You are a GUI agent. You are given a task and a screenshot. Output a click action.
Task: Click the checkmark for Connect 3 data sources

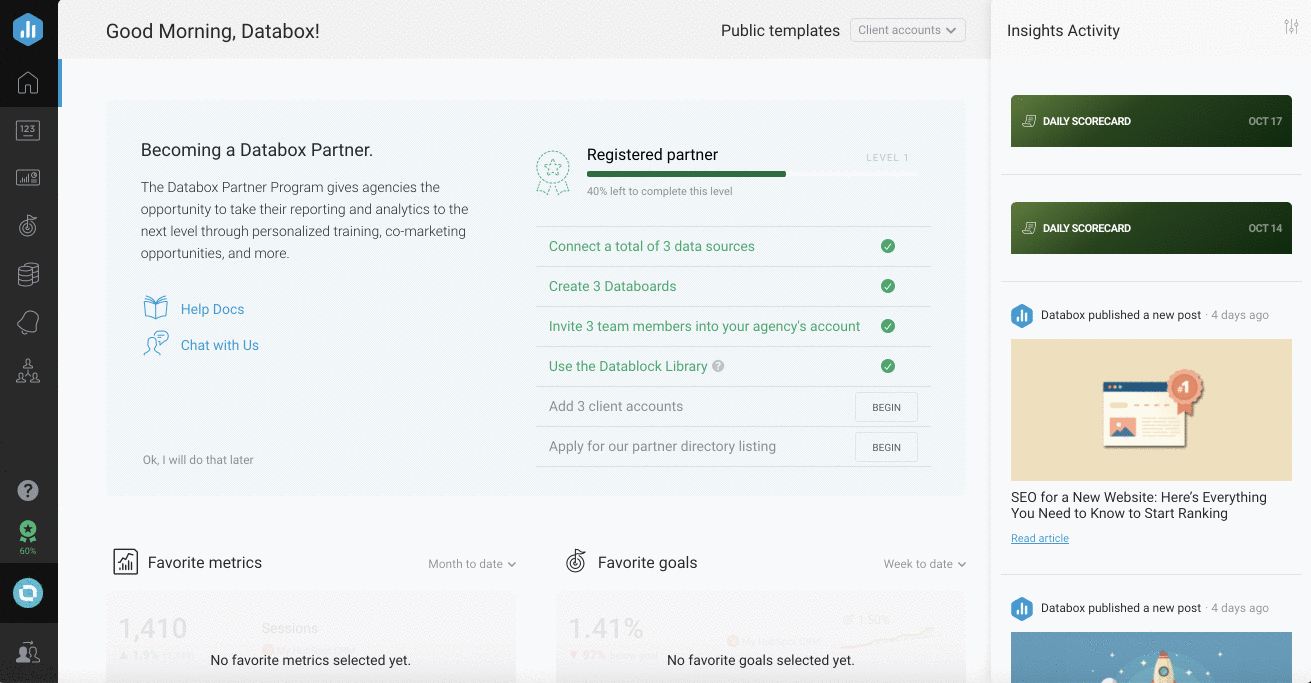[887, 246]
